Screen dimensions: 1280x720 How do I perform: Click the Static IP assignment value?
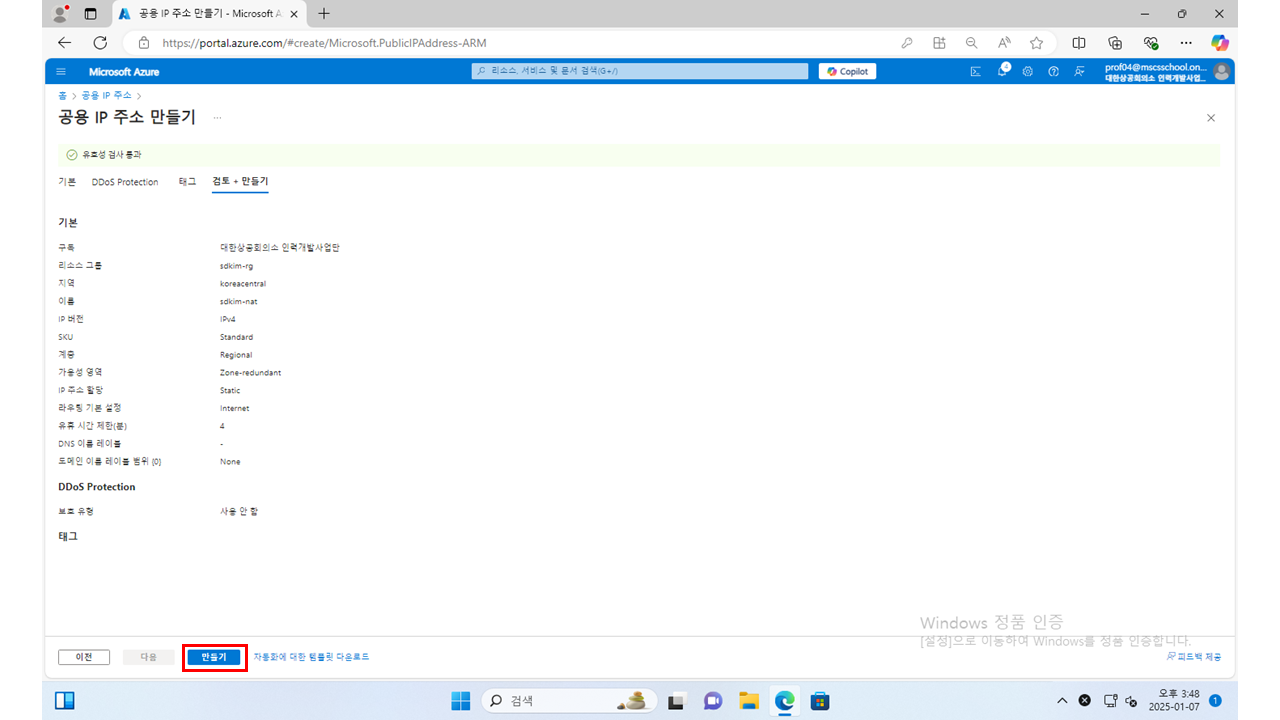pyautogui.click(x=230, y=391)
